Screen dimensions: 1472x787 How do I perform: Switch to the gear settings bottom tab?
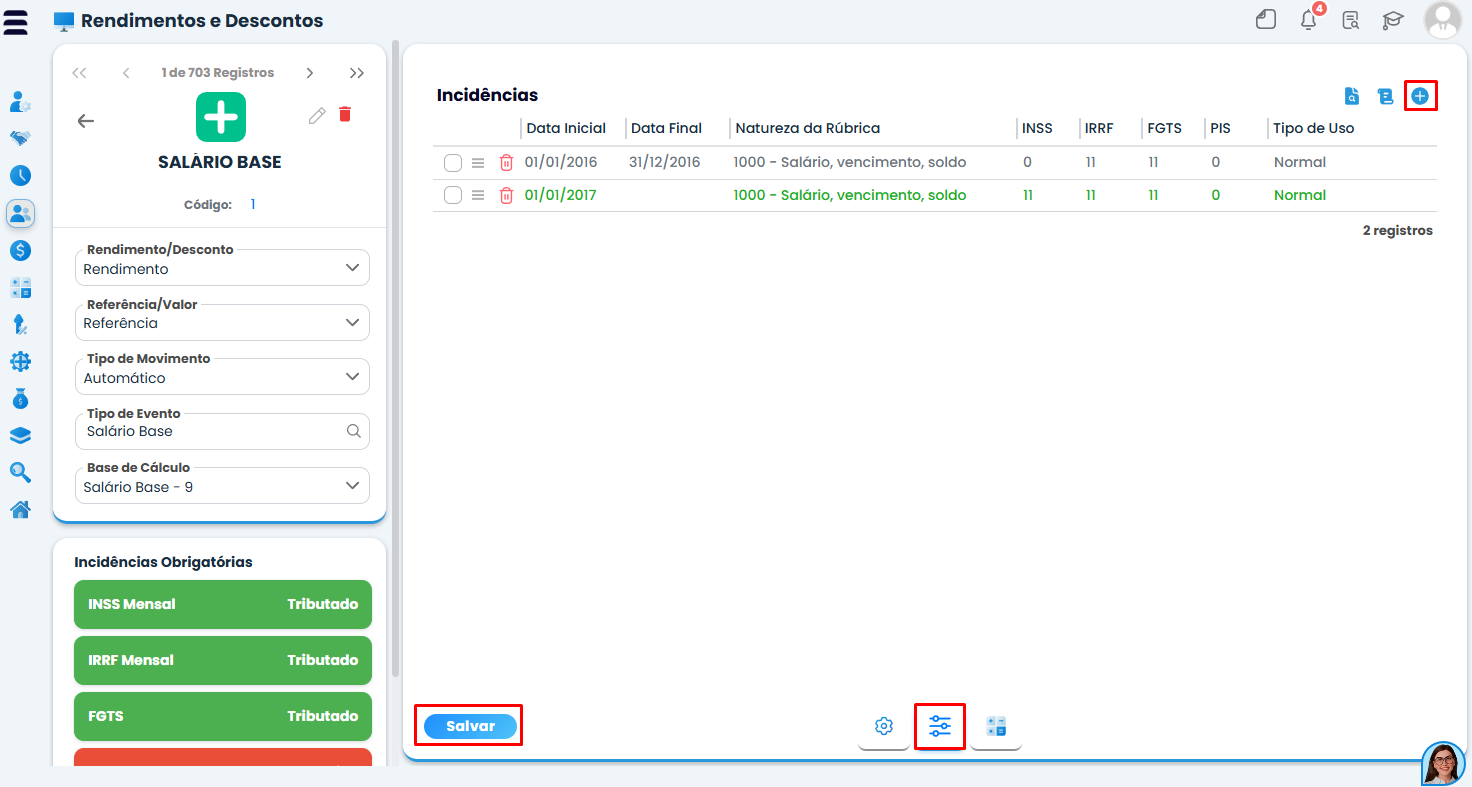point(884,727)
